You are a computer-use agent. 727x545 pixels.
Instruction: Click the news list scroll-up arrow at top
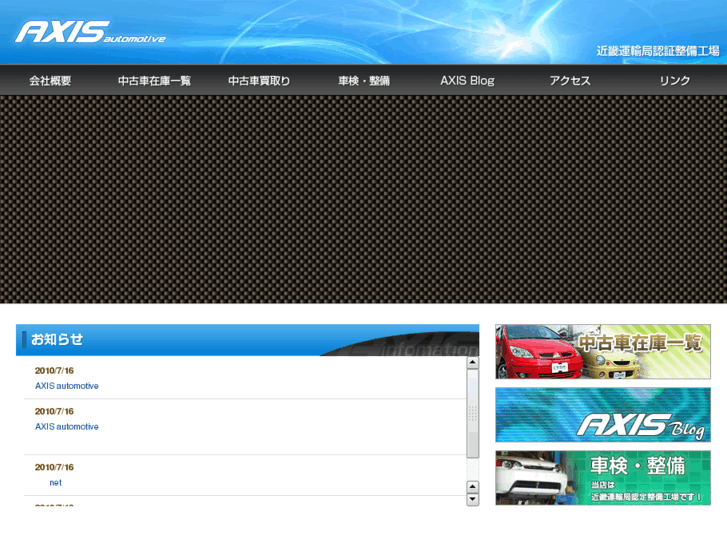coord(472,362)
